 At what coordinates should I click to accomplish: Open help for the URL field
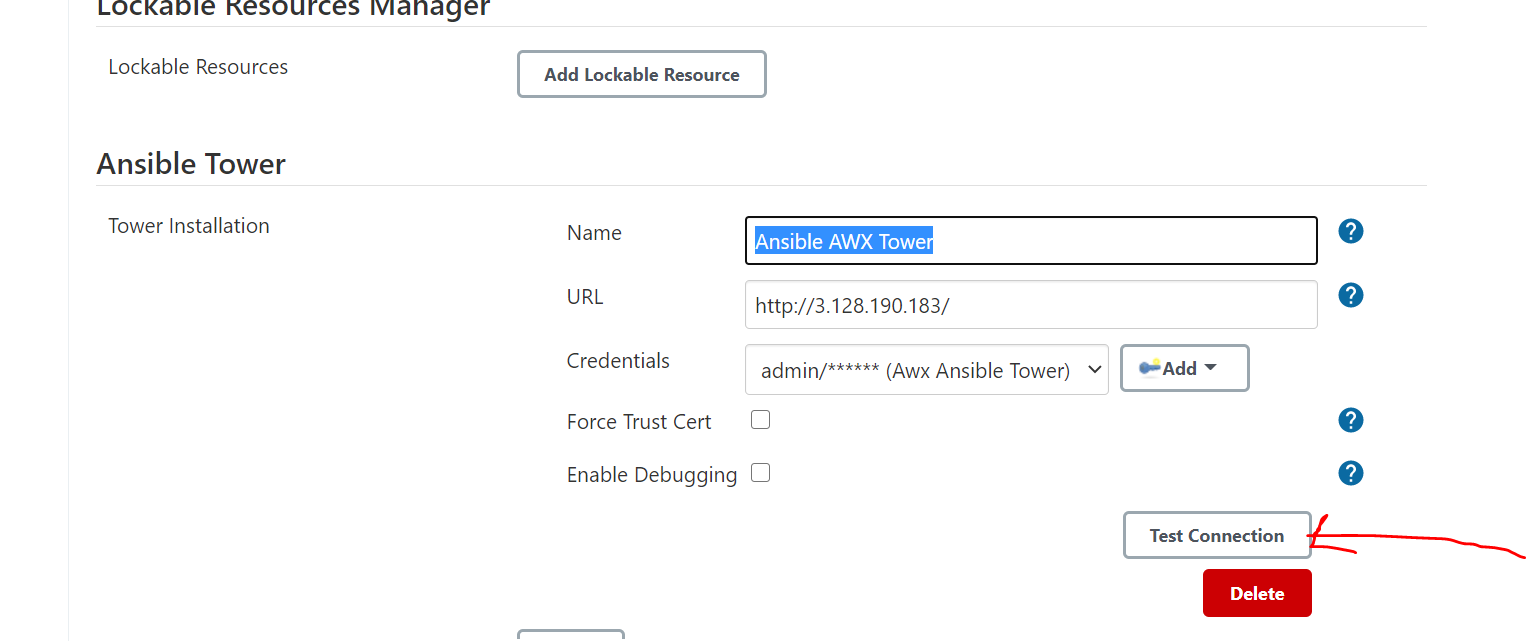click(x=1351, y=295)
